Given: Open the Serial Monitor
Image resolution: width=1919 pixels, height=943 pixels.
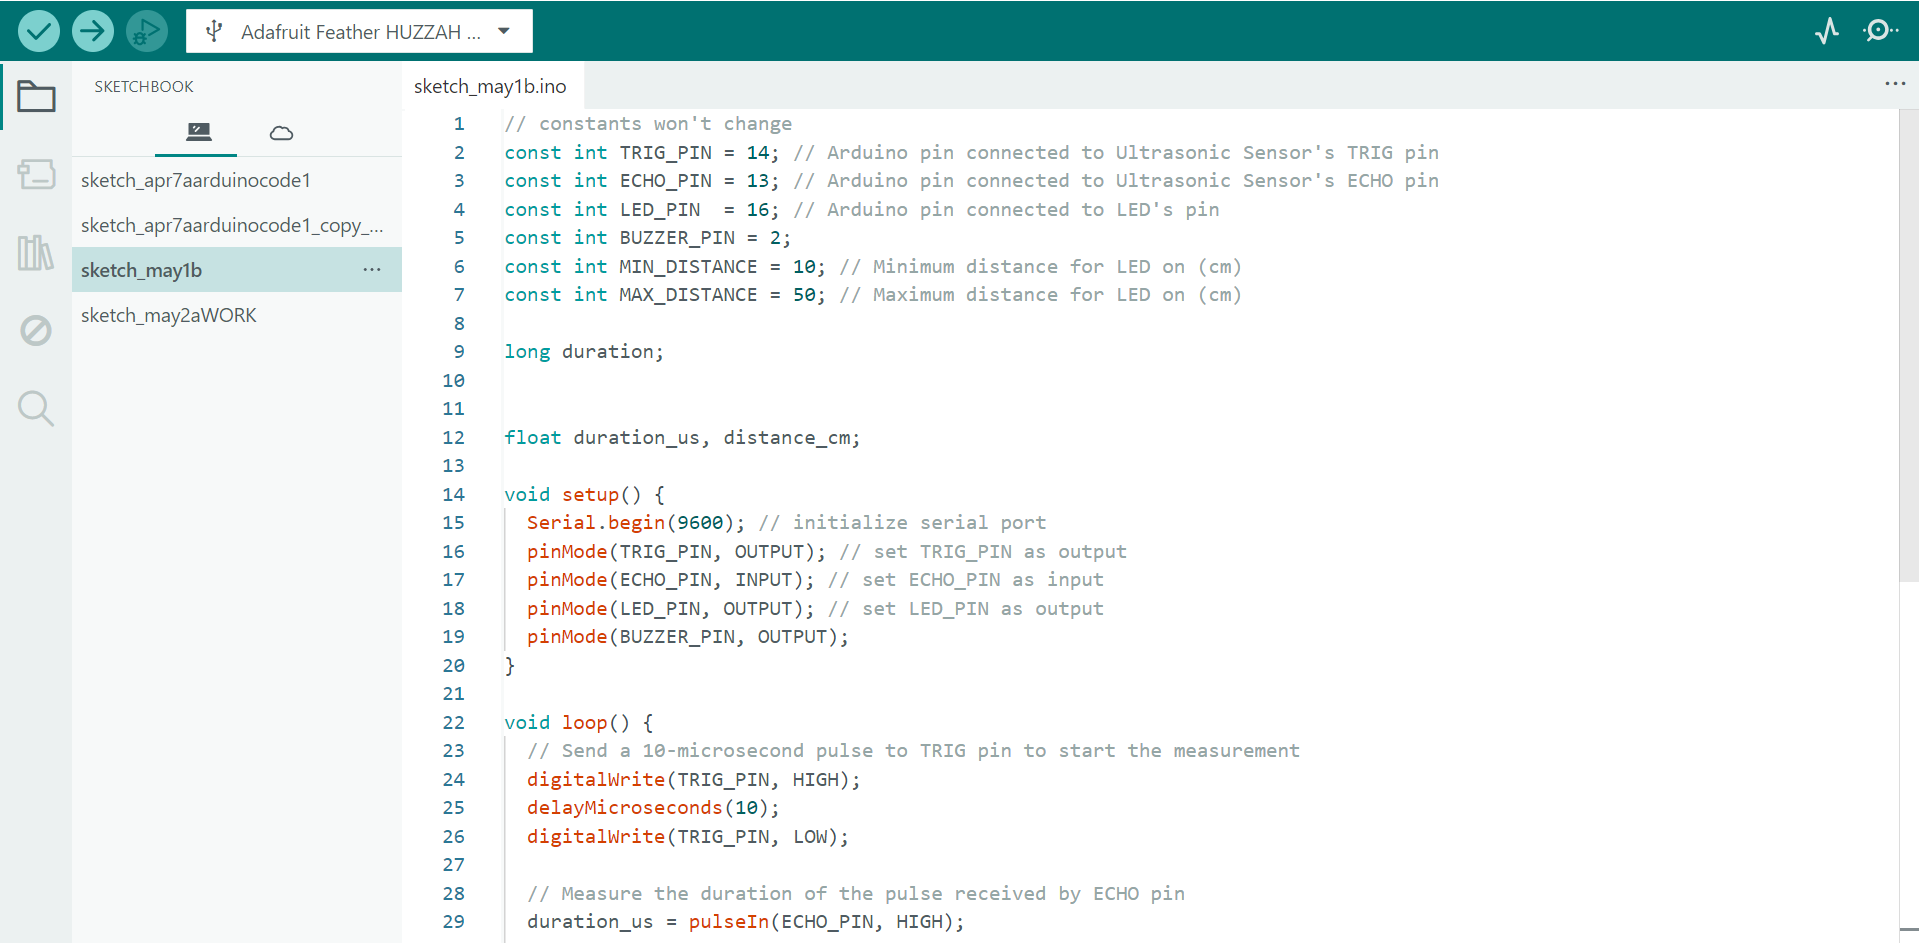Looking at the screenshot, I should [x=1880, y=31].
